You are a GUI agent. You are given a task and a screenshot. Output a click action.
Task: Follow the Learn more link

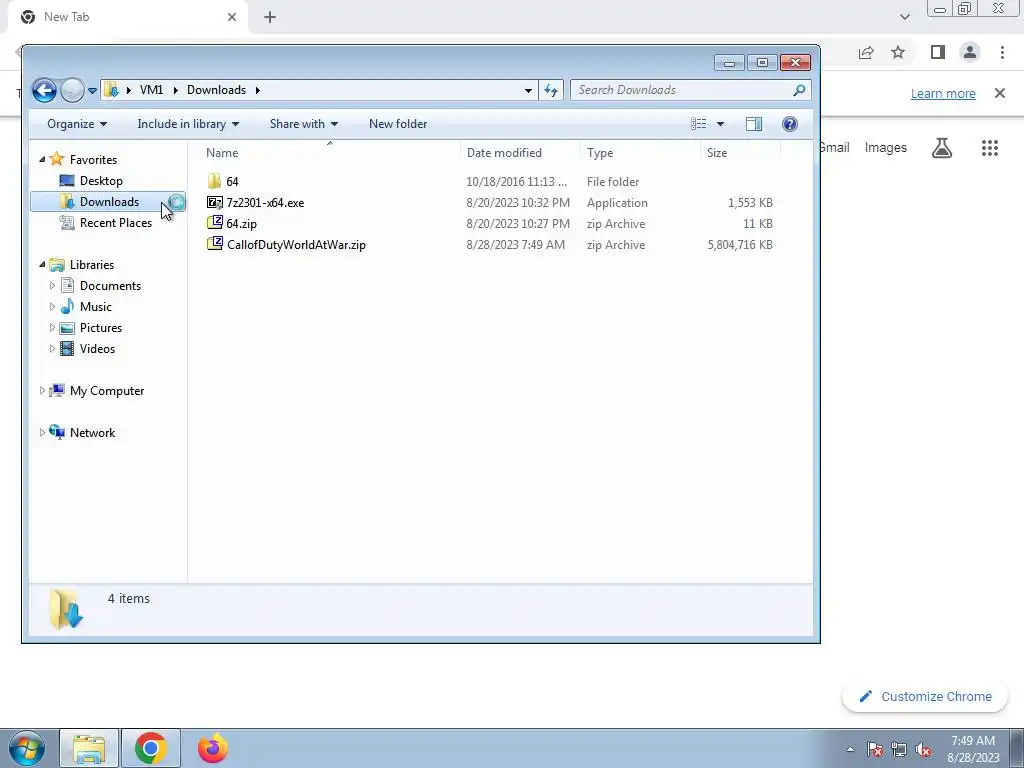pyautogui.click(x=943, y=93)
